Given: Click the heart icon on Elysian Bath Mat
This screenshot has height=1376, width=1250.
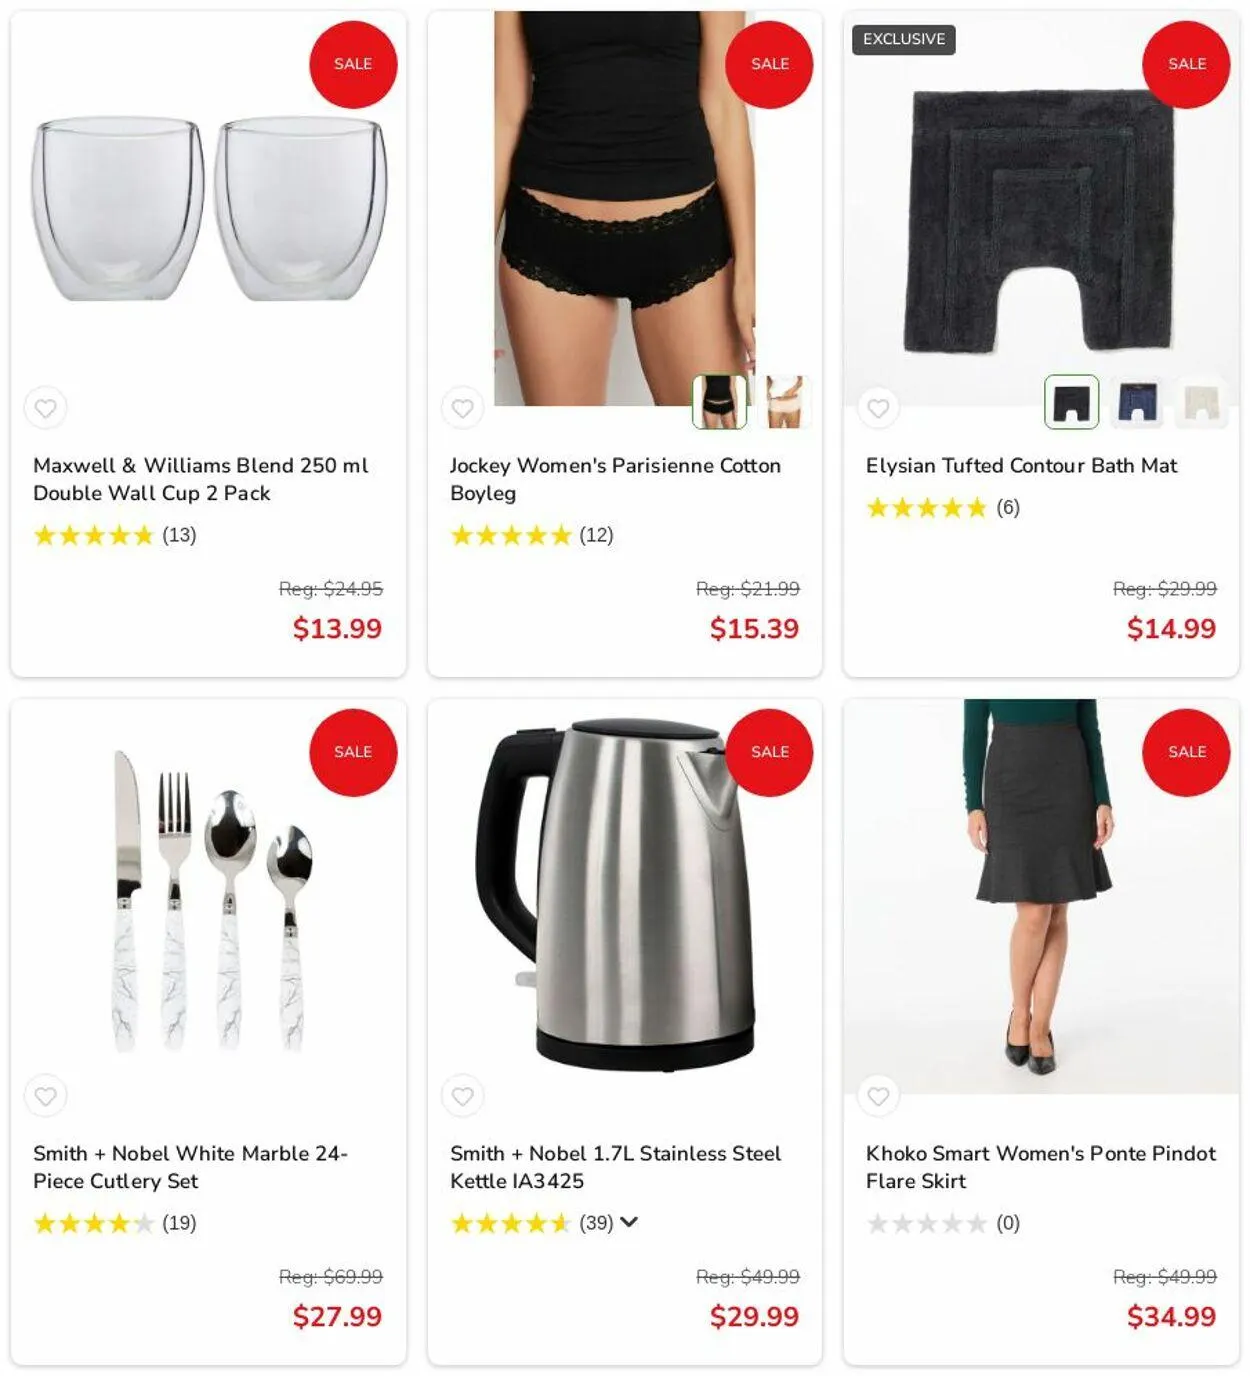Looking at the screenshot, I should point(878,408).
